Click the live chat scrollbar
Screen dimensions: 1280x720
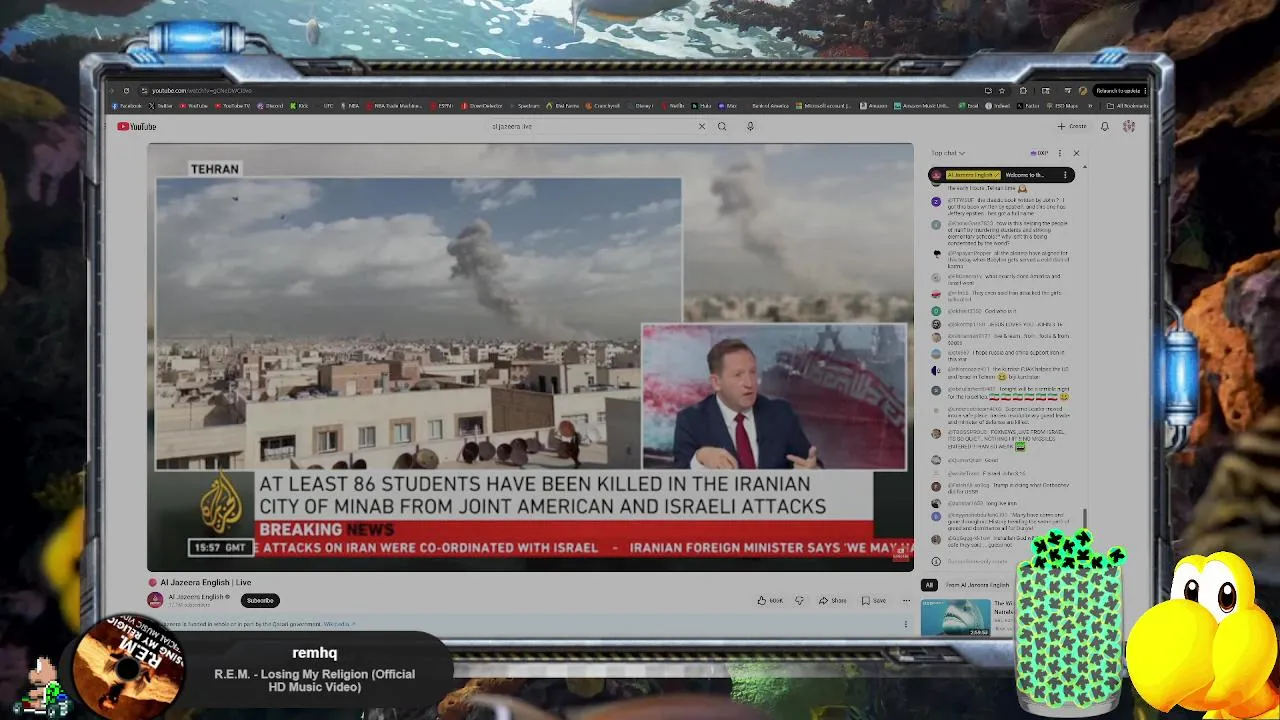tap(1085, 520)
